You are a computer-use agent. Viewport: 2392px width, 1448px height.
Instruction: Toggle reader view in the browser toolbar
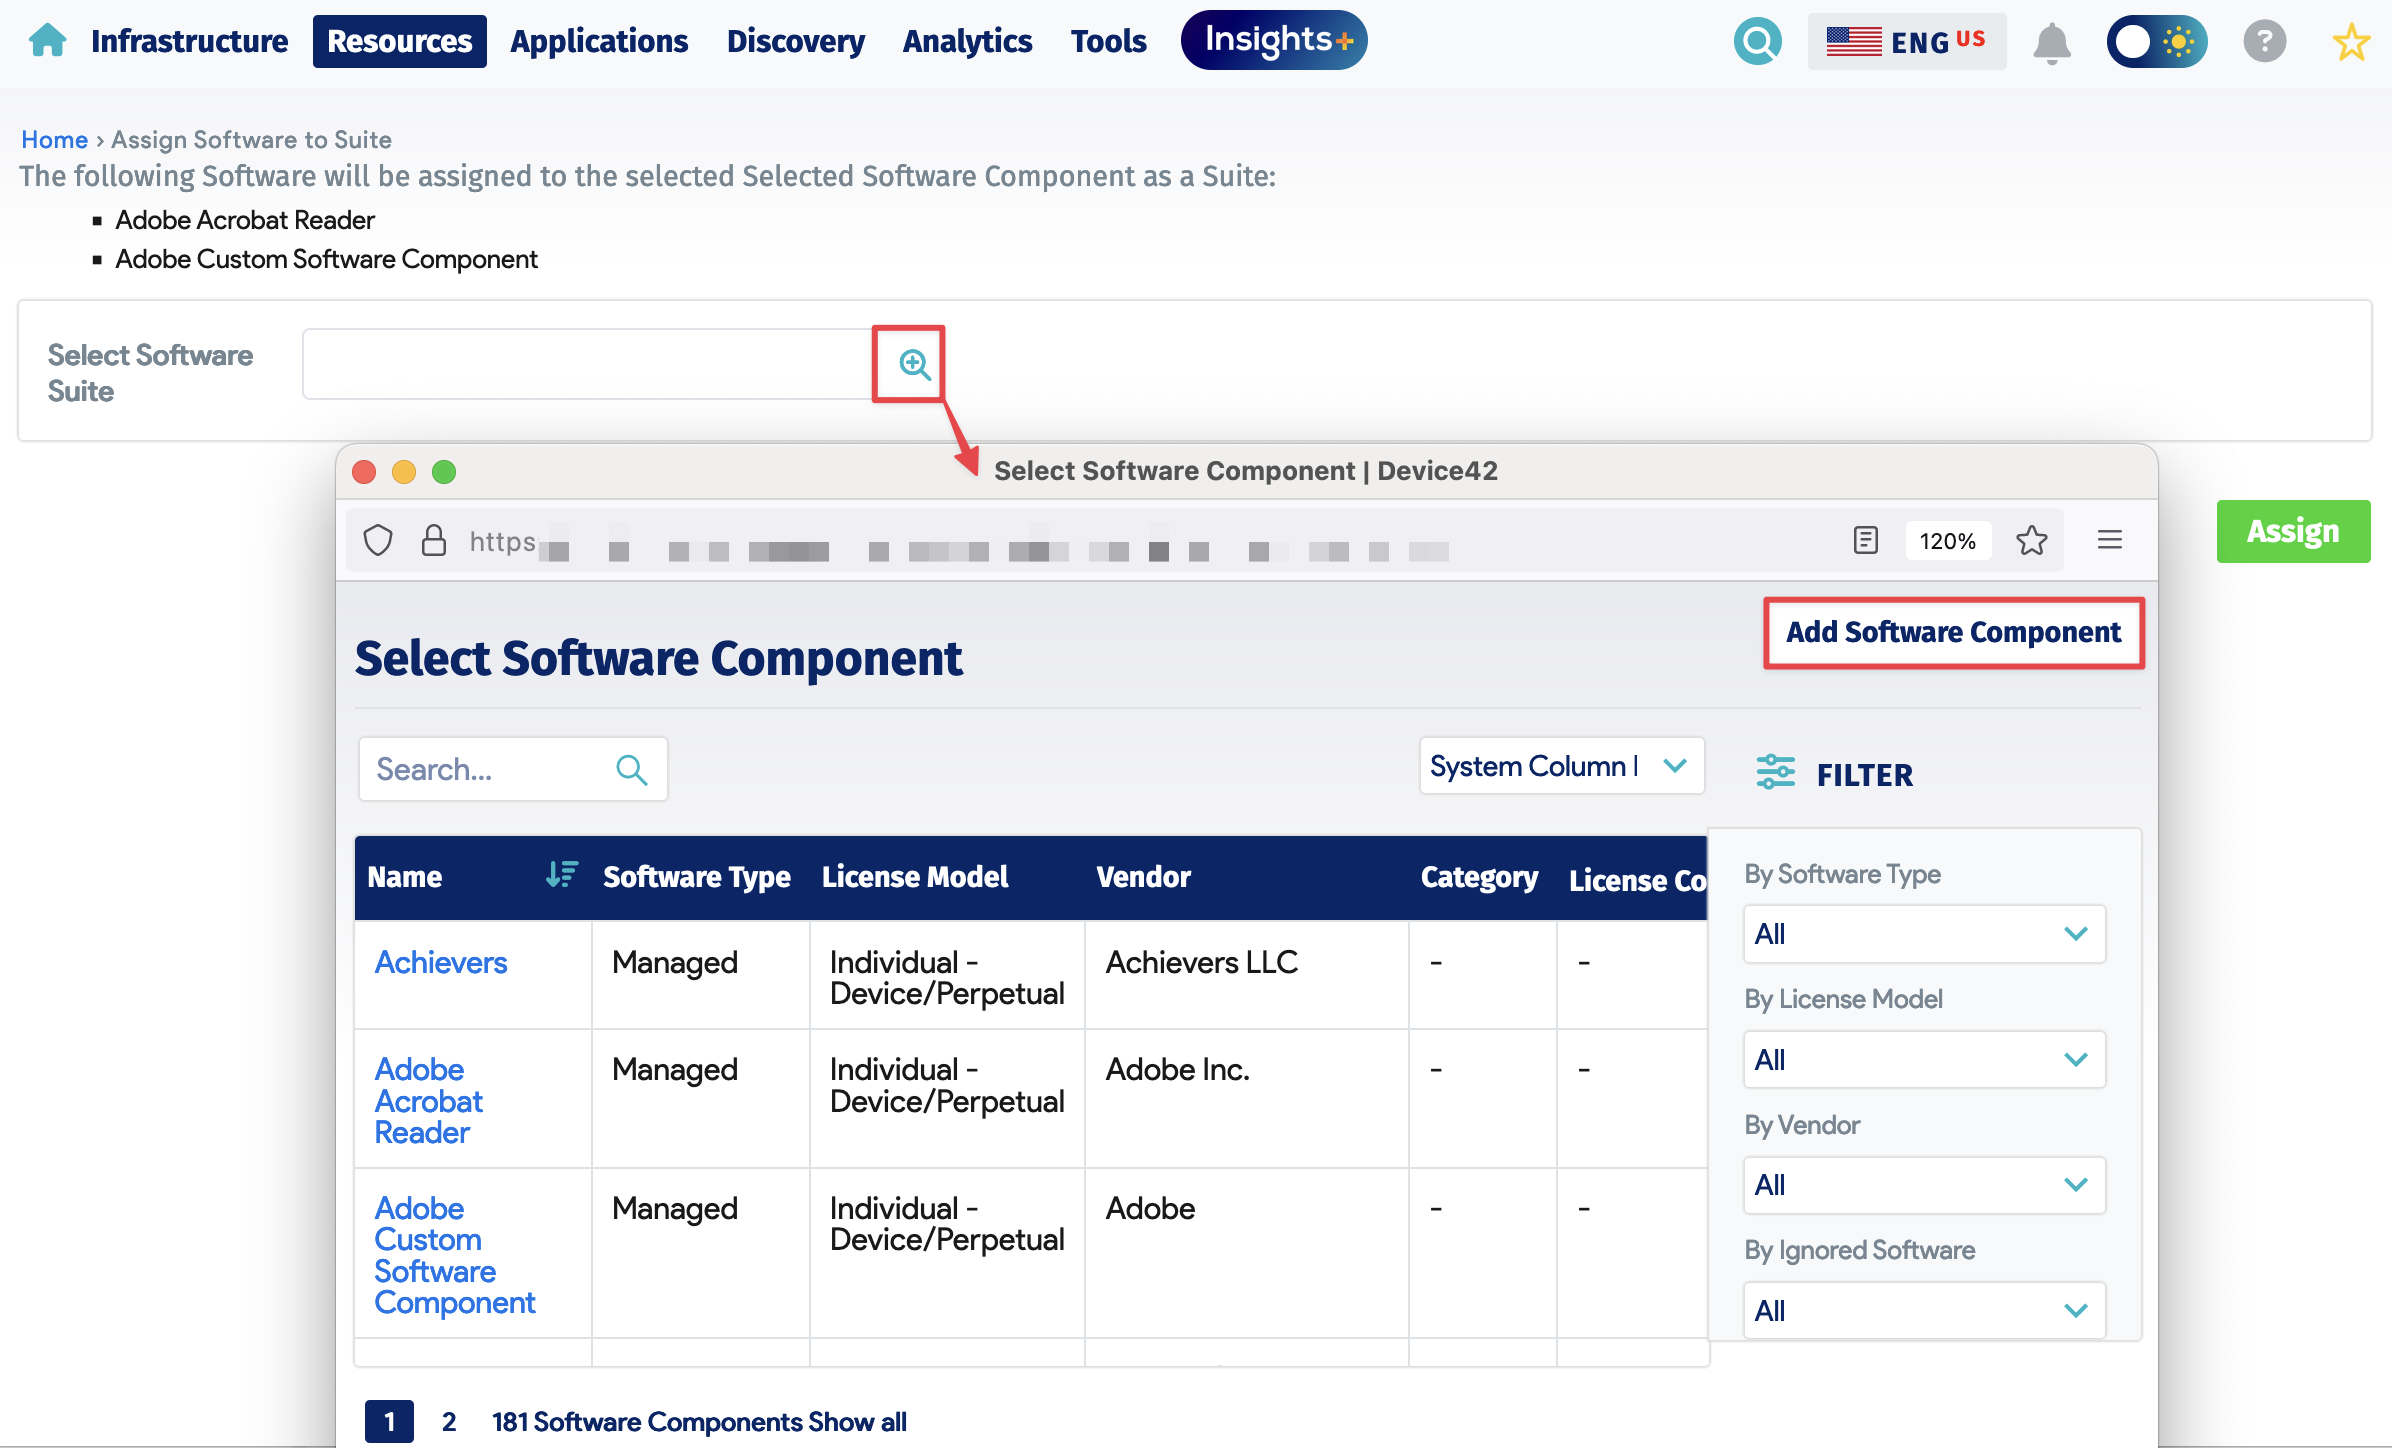(1864, 541)
